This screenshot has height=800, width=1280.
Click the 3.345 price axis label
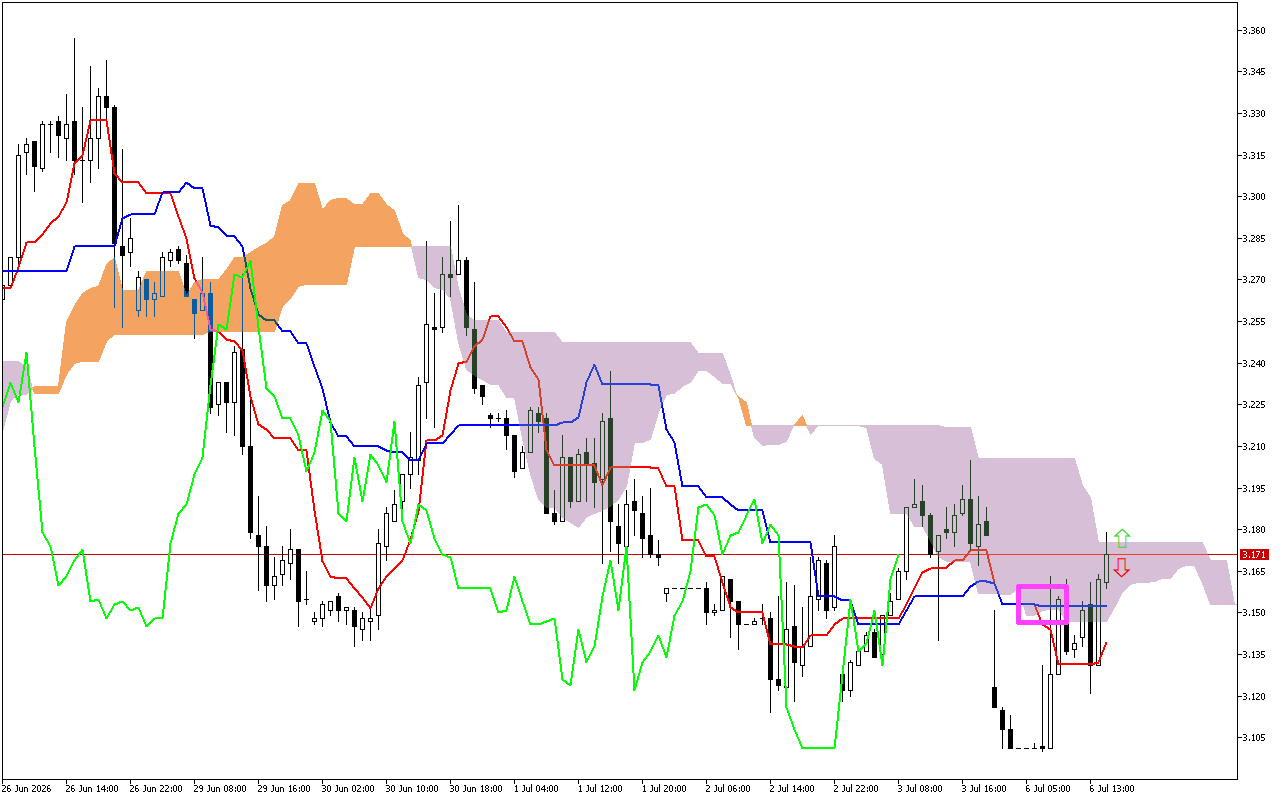[1254, 72]
